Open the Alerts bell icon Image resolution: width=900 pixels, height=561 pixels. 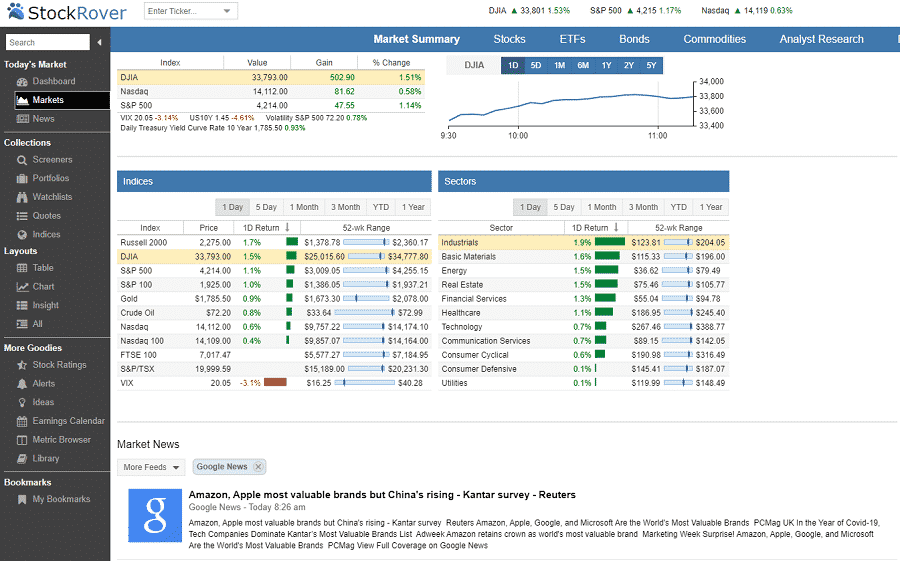pos(23,384)
